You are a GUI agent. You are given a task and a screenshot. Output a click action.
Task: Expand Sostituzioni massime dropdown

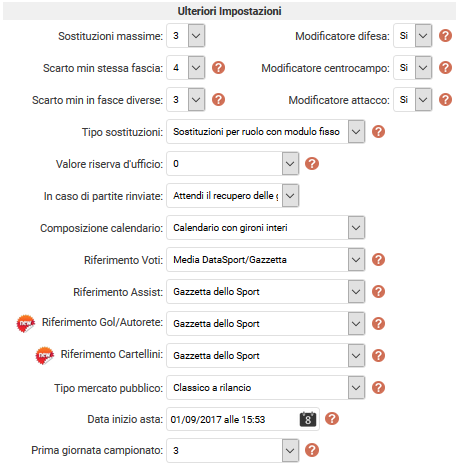coord(186,35)
